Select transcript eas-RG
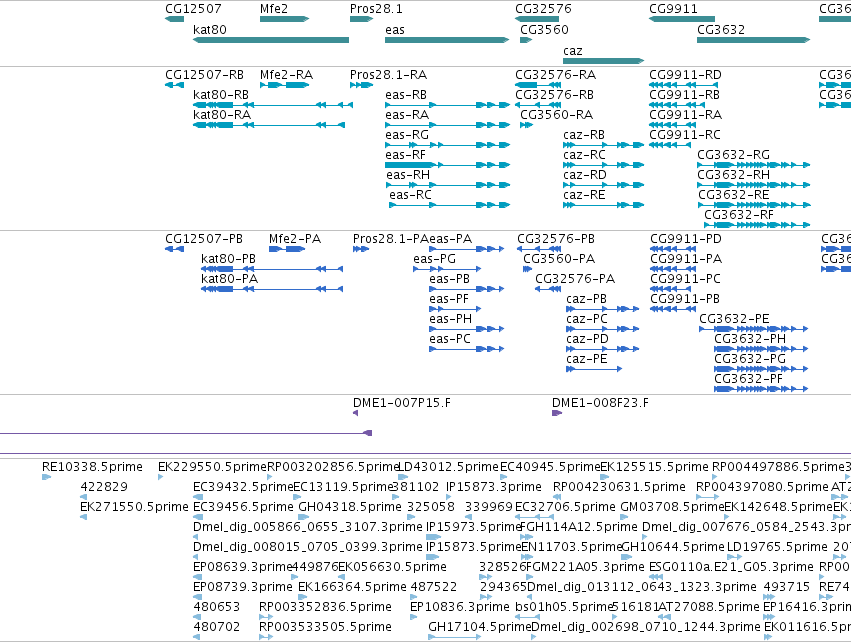The width and height of the screenshot is (851, 642). coord(407,135)
